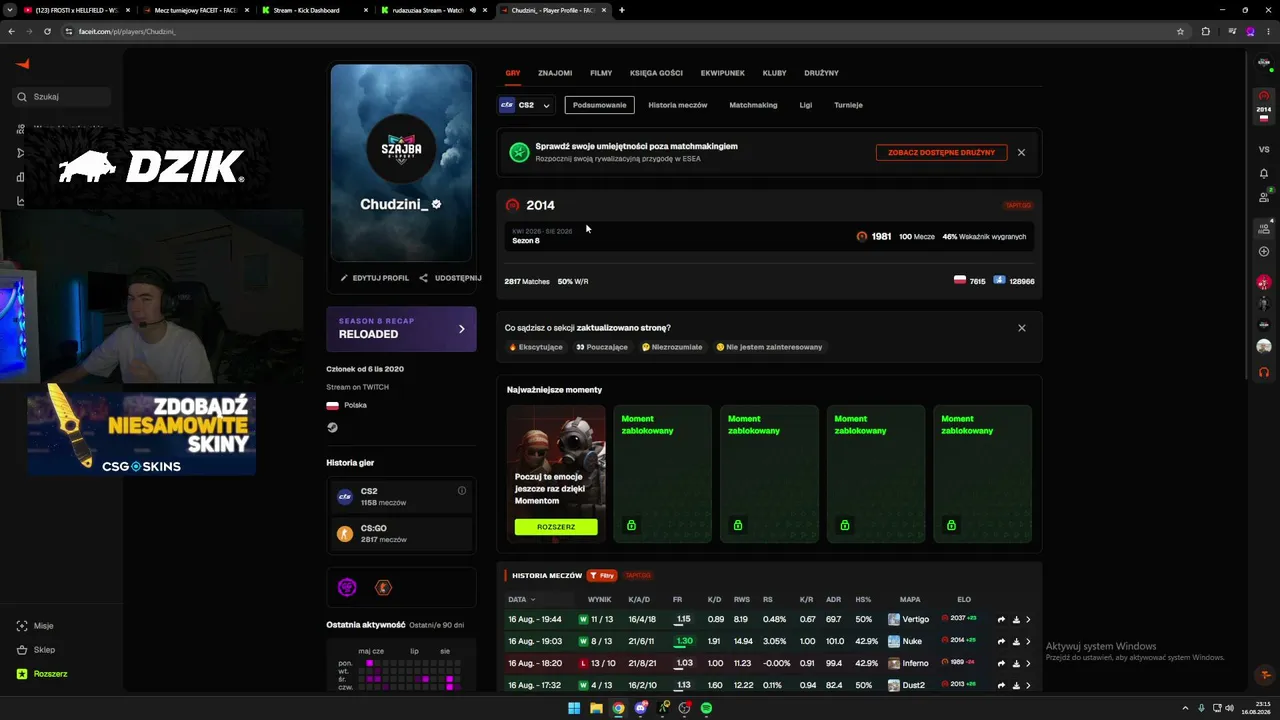Open the CSGO Skins advertisement banner
Image resolution: width=1280 pixels, height=720 pixels.
141,432
